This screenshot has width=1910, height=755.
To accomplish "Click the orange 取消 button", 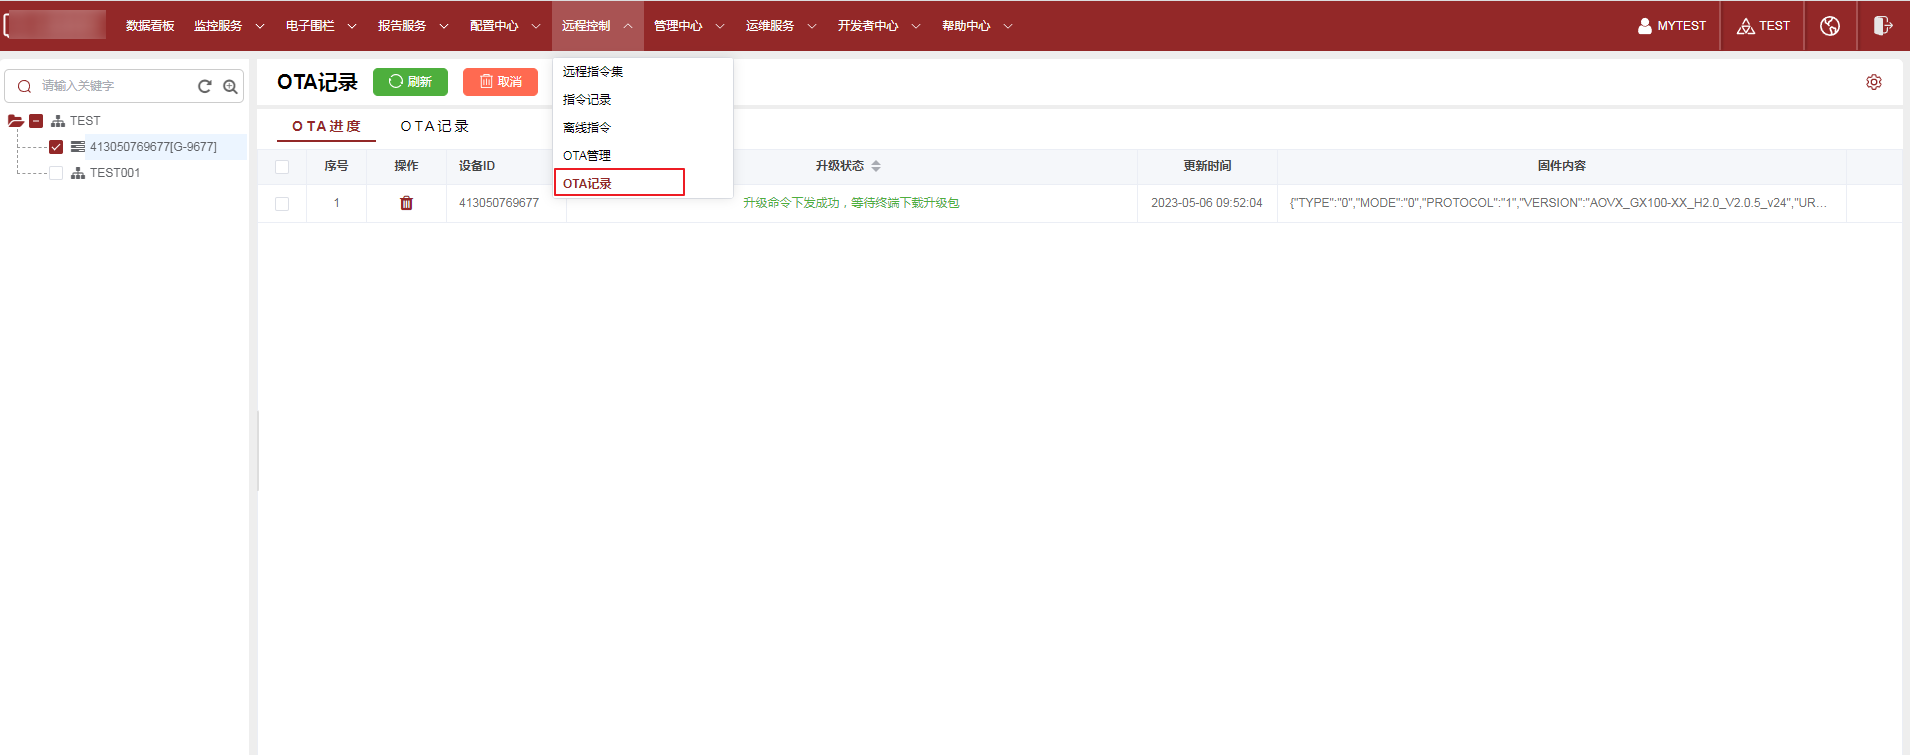I will point(500,82).
